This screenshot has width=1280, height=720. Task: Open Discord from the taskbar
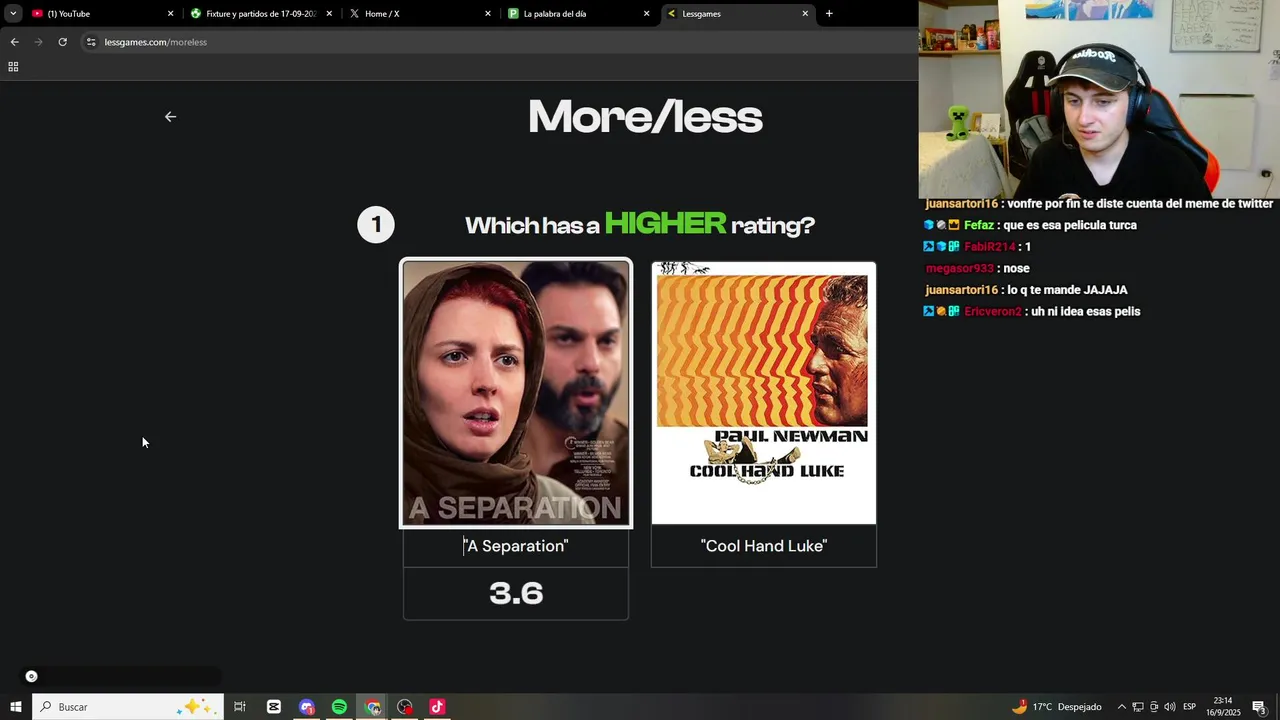click(x=307, y=707)
